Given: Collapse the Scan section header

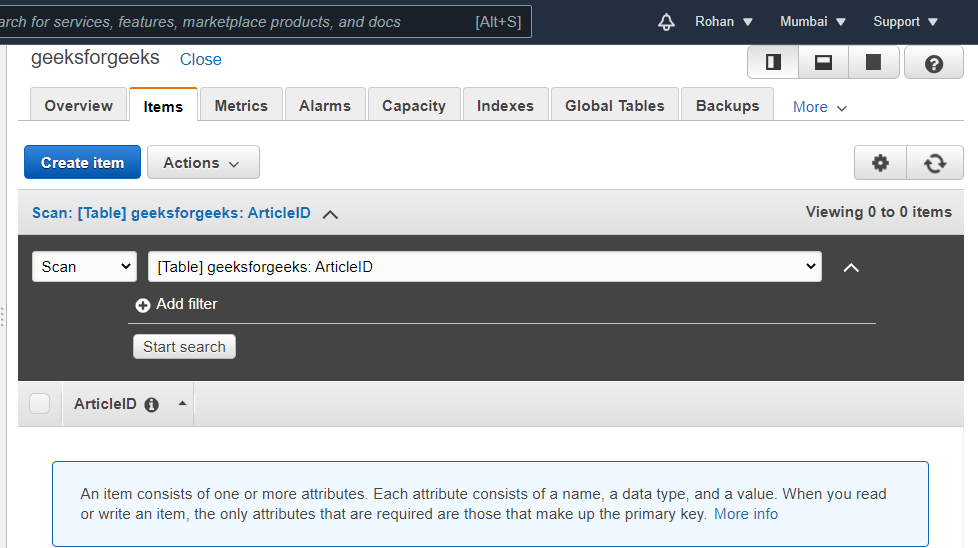Looking at the screenshot, I should tap(331, 214).
